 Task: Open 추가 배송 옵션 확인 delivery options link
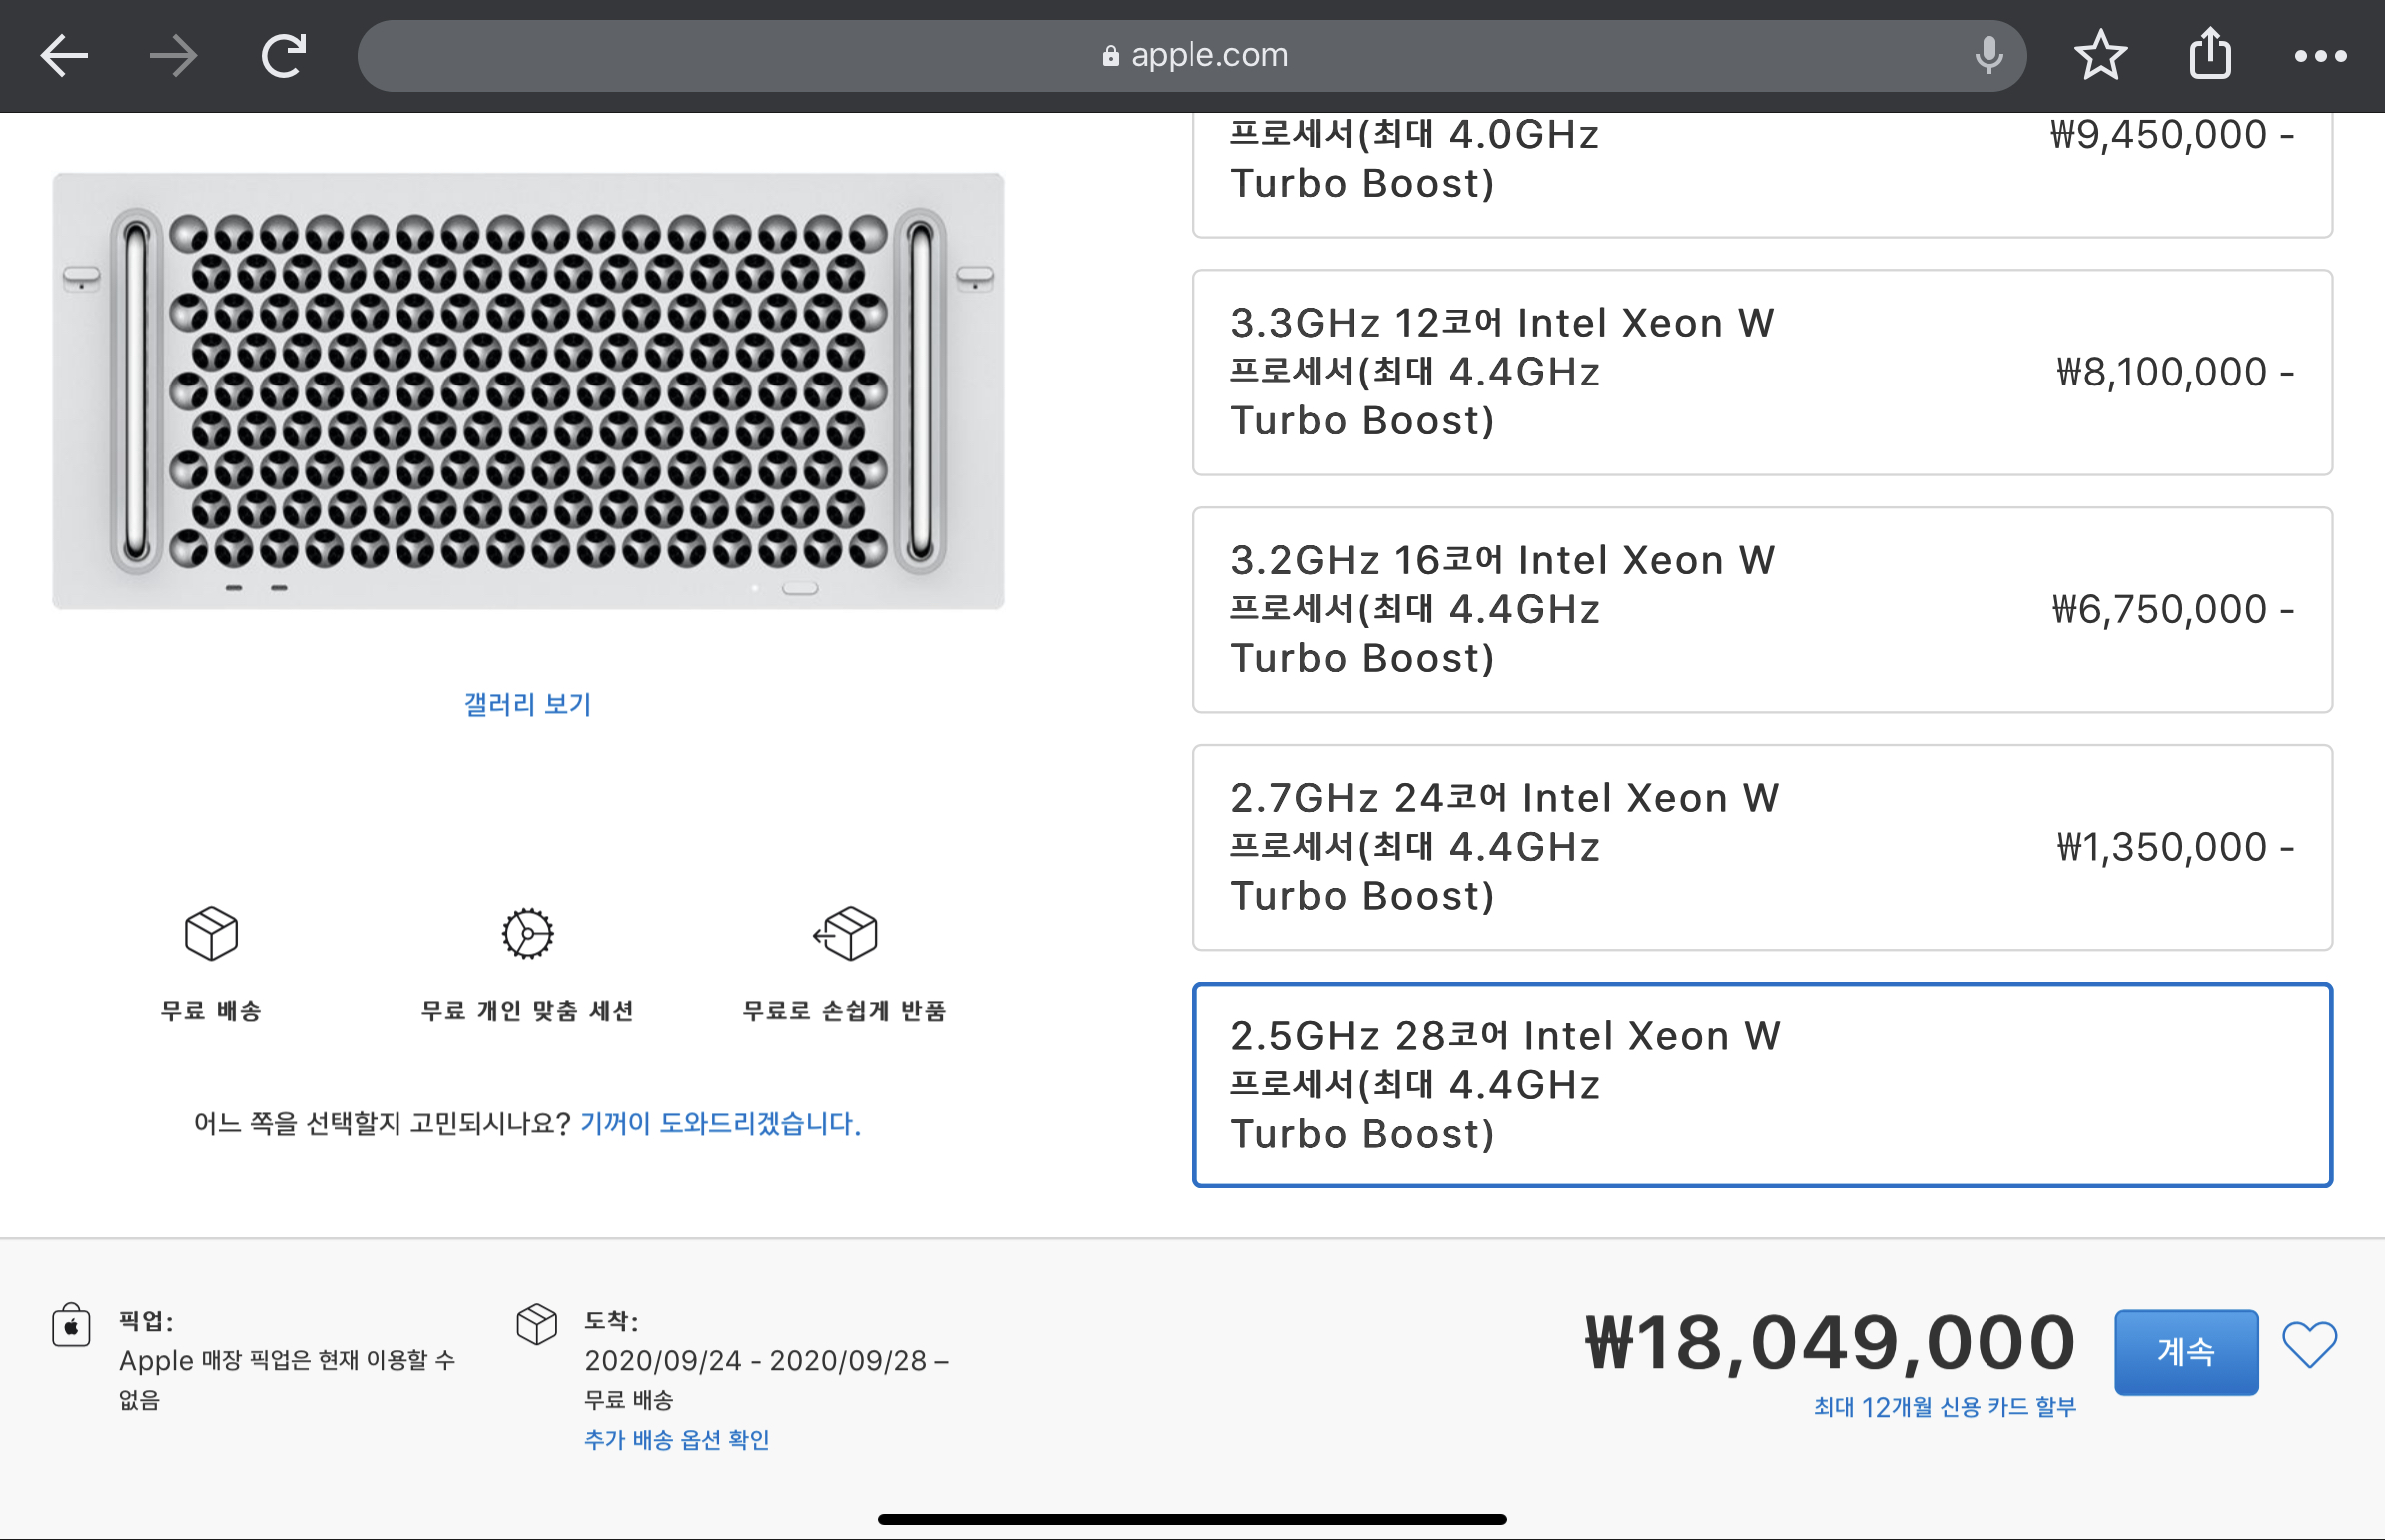pos(676,1440)
